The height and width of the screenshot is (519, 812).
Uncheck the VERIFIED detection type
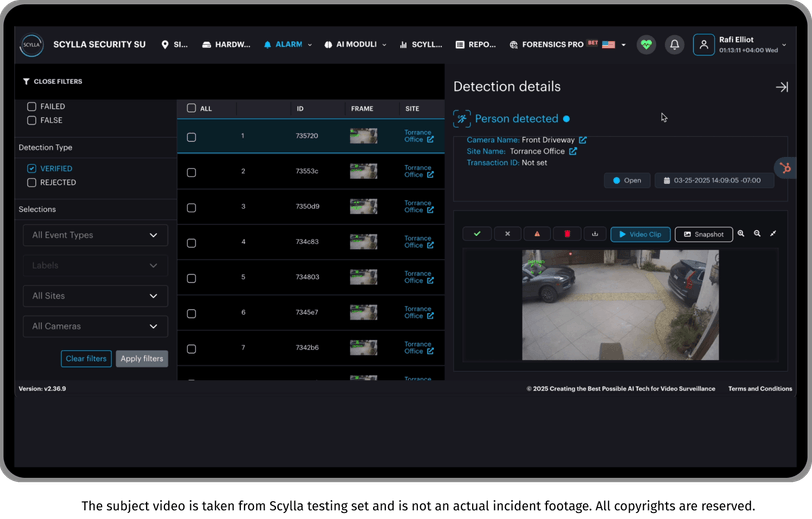(32, 168)
